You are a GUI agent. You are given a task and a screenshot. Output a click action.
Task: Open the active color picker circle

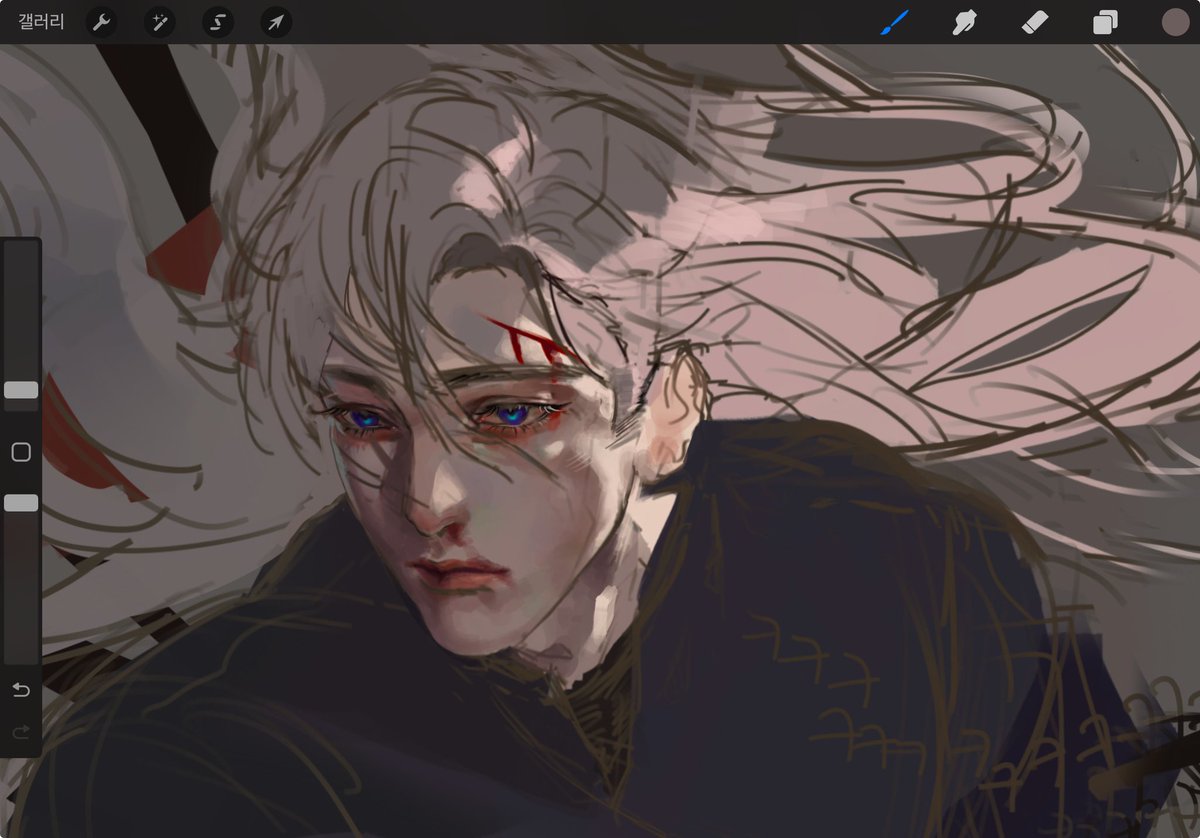pos(1175,22)
